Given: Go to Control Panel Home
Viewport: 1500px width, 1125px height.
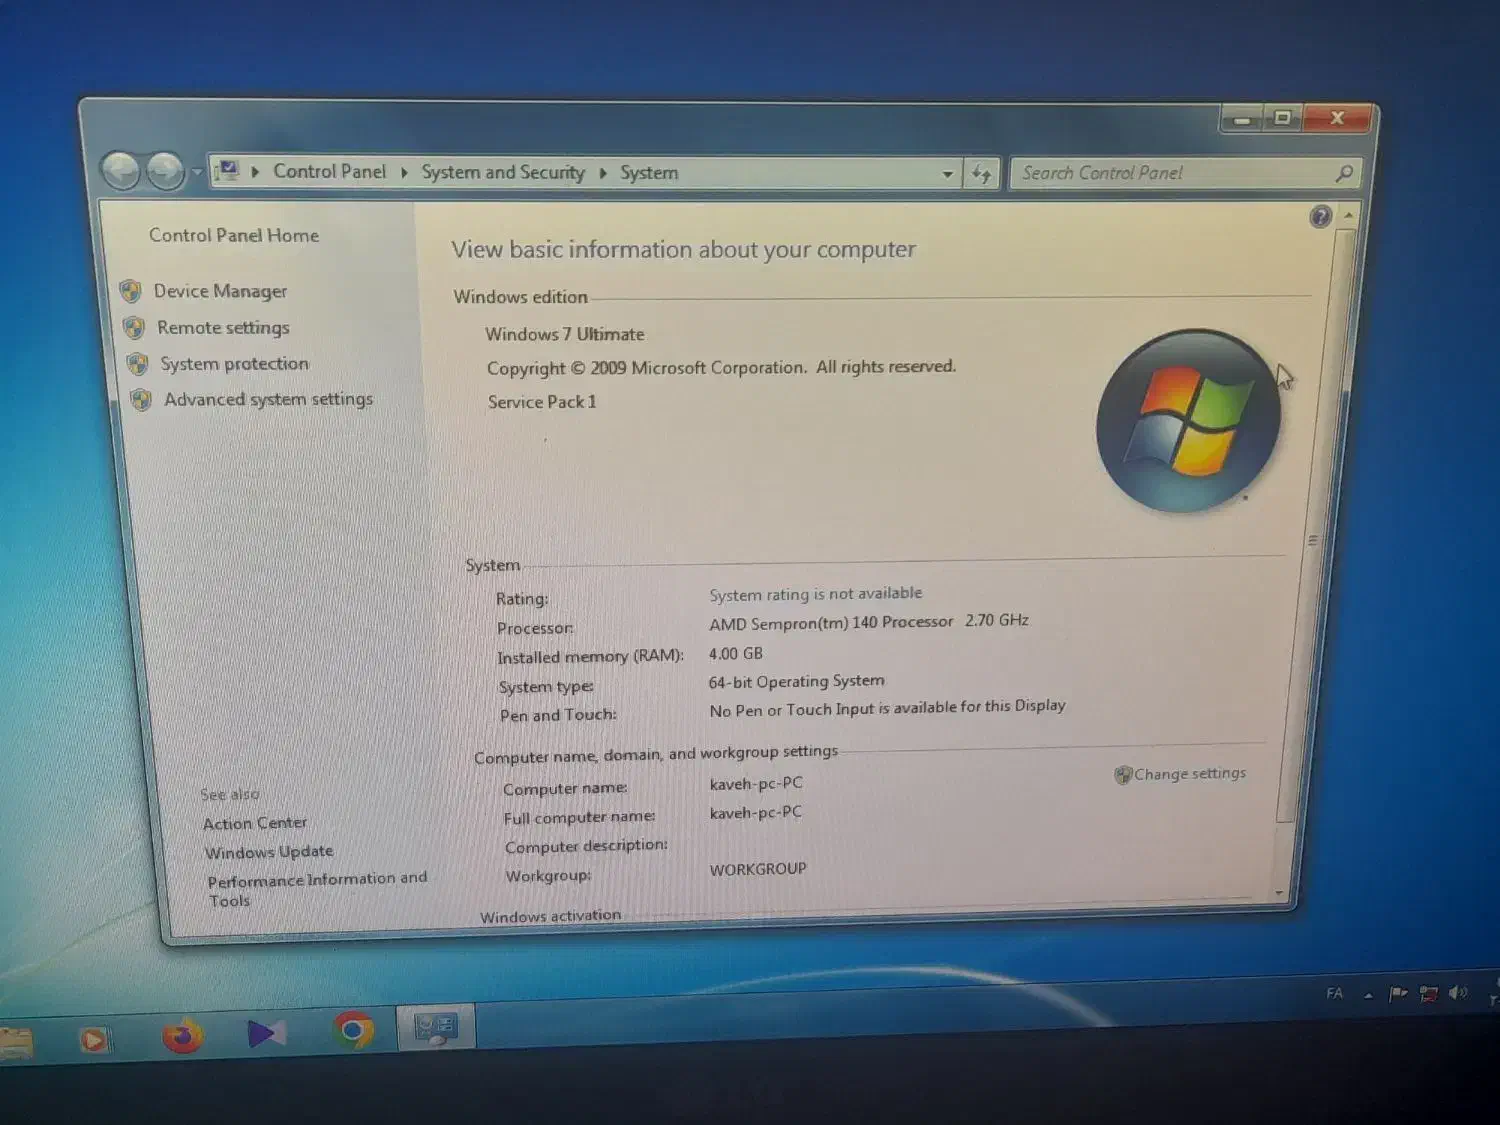Looking at the screenshot, I should click(x=234, y=235).
